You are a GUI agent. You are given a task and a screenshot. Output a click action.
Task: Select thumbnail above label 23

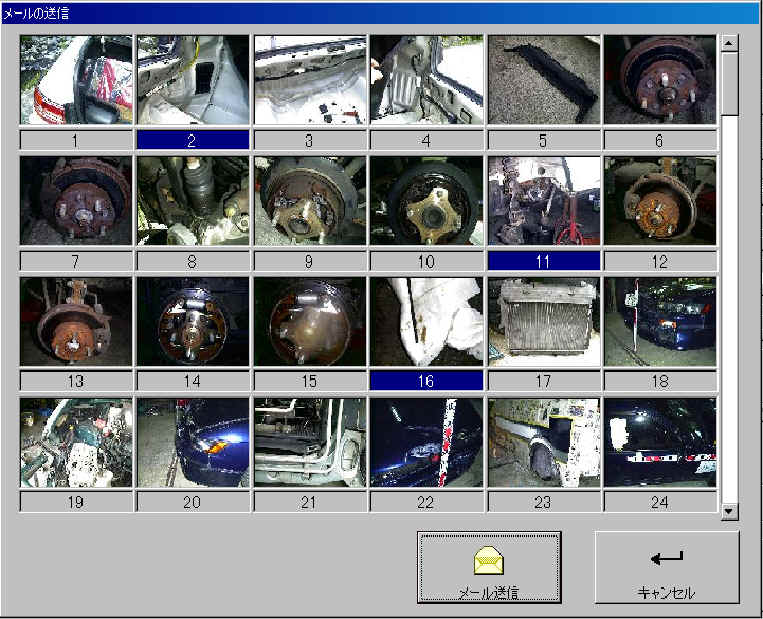point(544,443)
